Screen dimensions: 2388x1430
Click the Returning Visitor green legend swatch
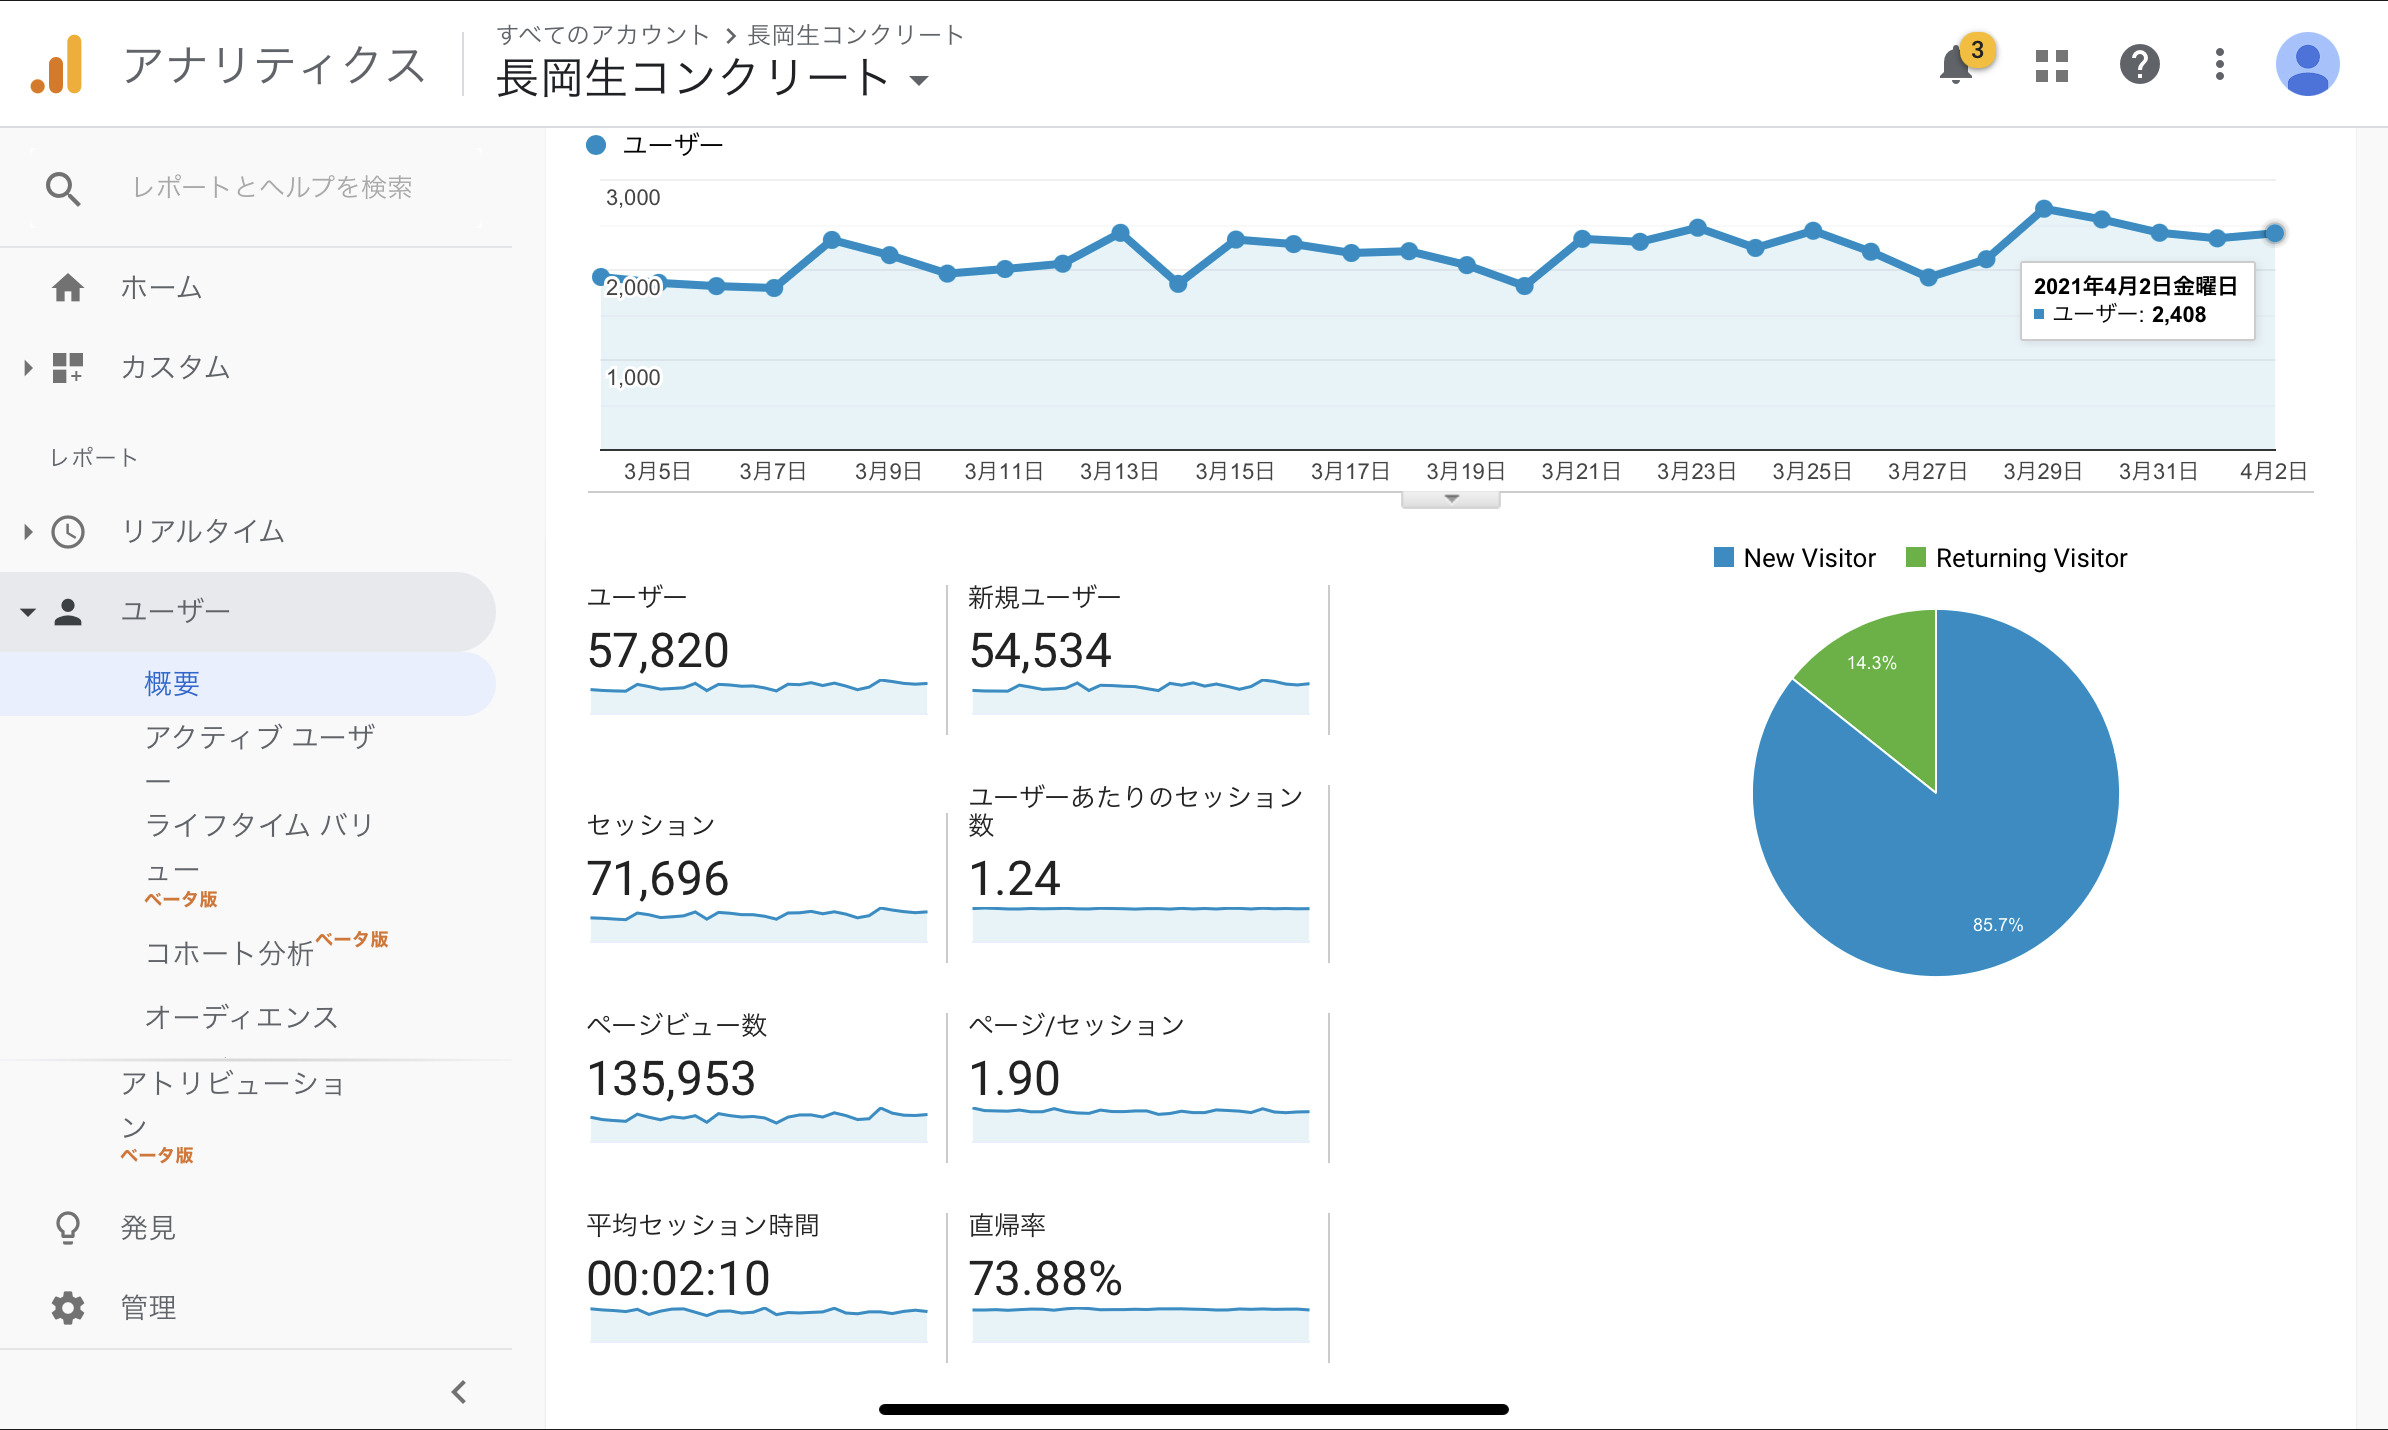click(x=1915, y=557)
